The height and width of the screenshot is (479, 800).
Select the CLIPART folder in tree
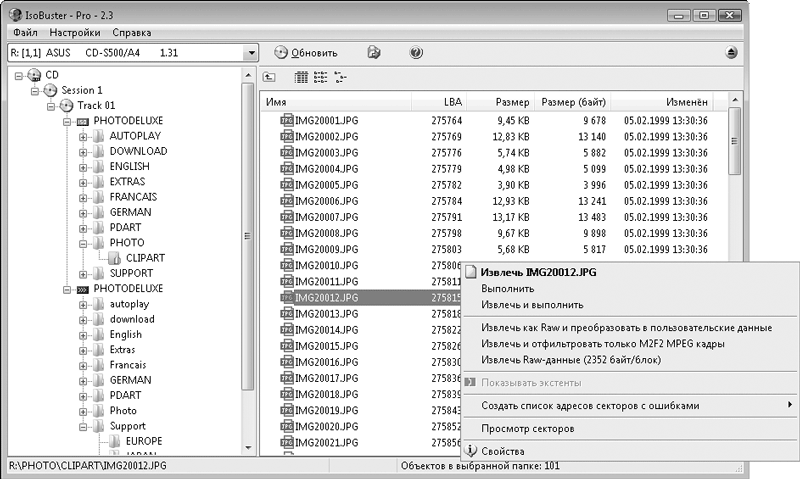pos(145,258)
